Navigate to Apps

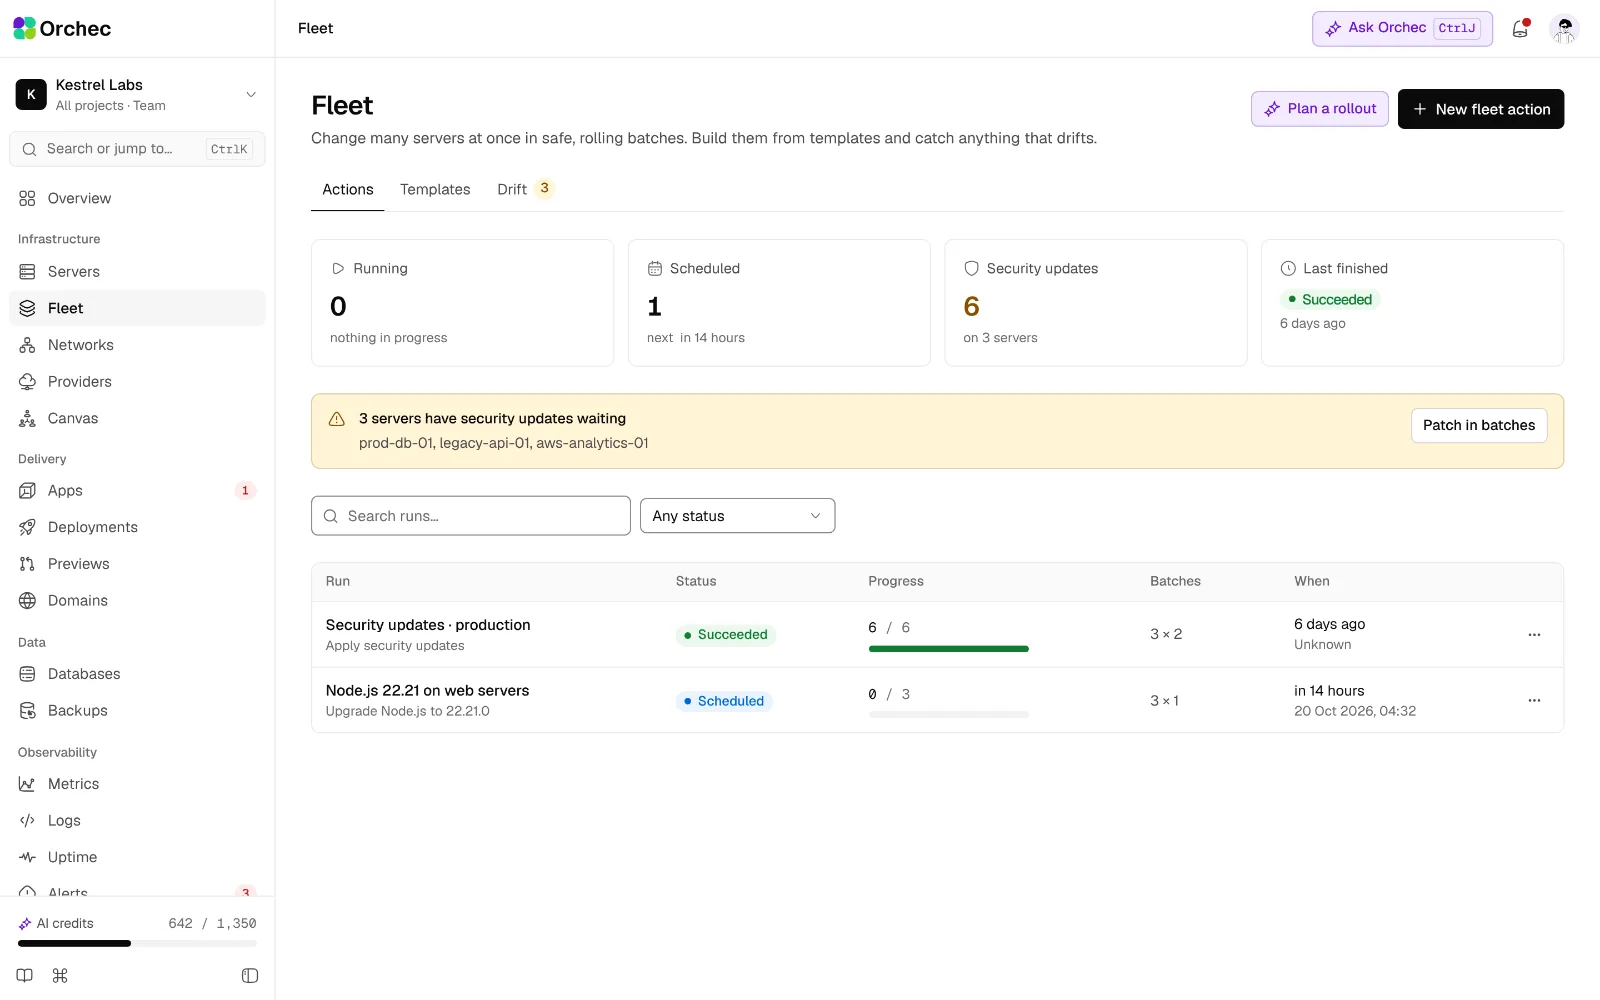pos(137,491)
